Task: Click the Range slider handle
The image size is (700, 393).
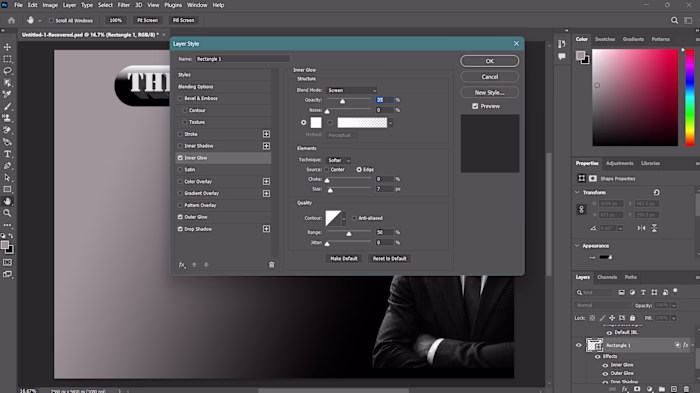Action: coord(349,234)
